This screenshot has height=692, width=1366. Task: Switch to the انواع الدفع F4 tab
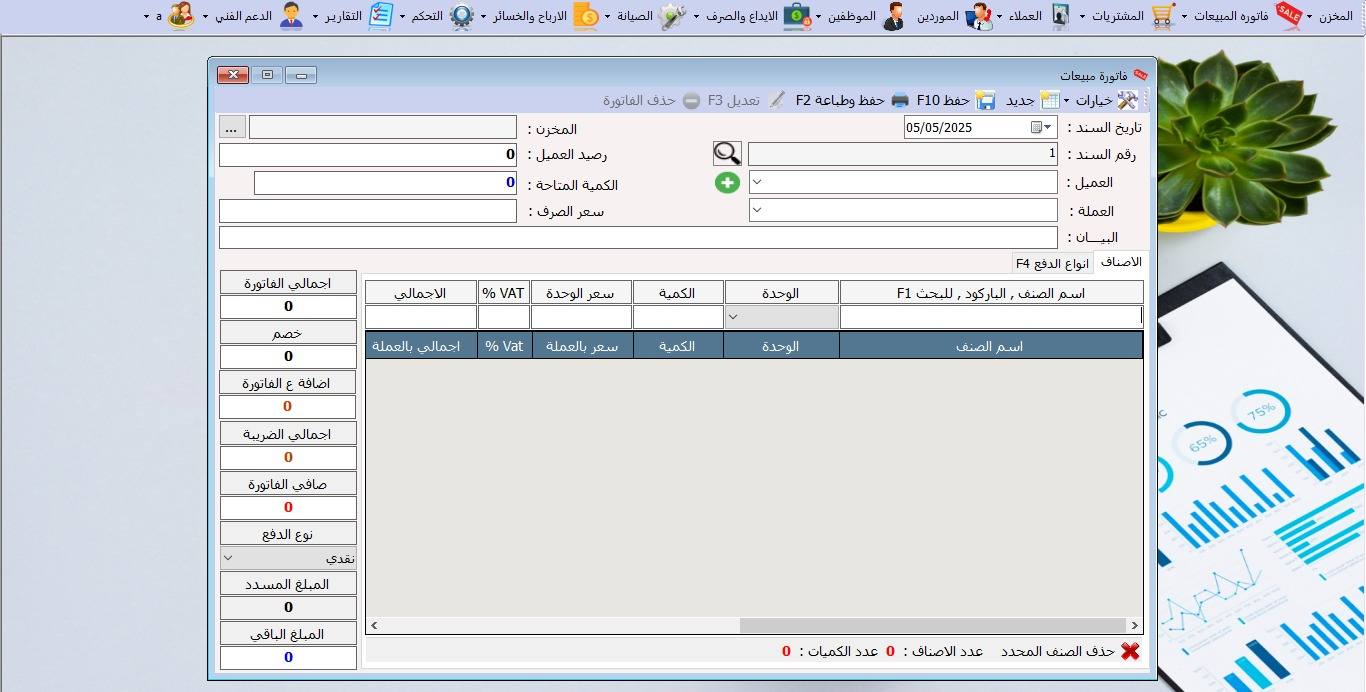(1051, 263)
